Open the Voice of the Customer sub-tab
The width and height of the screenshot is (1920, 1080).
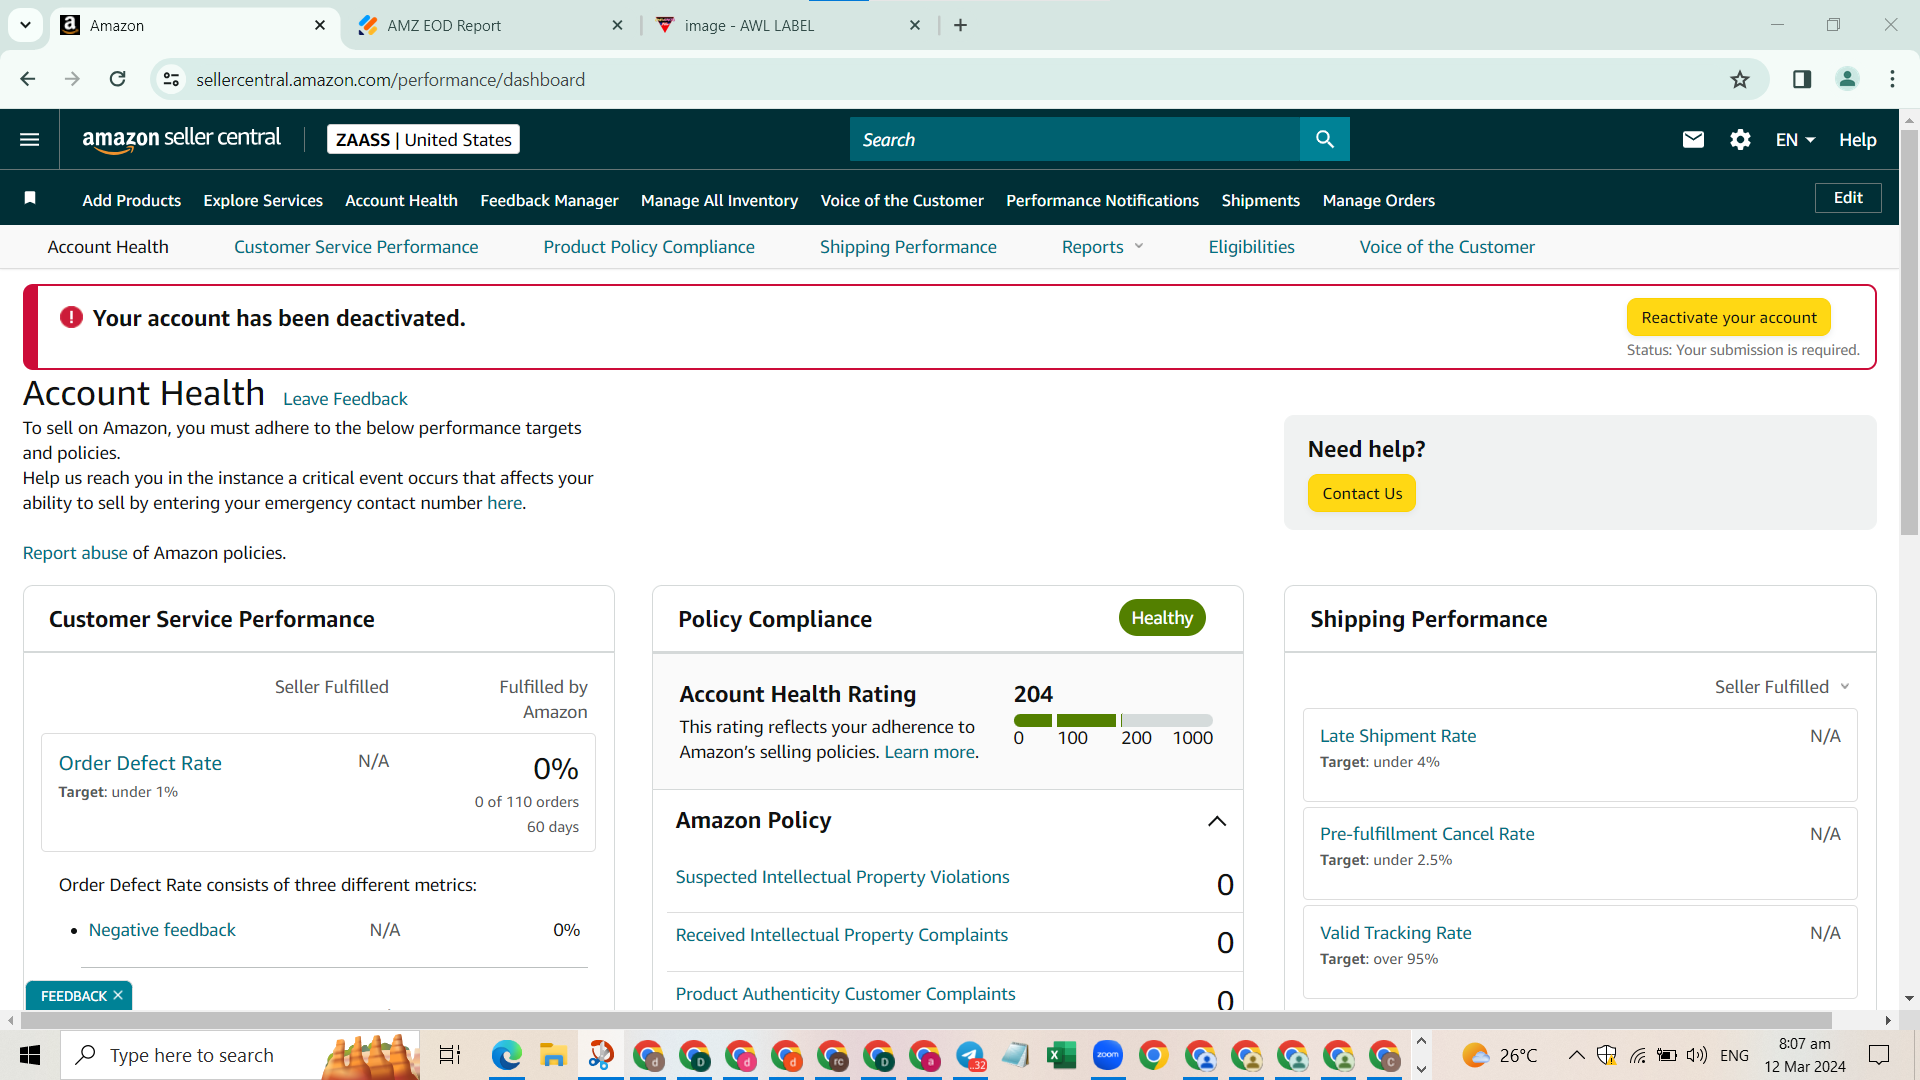tap(1447, 247)
